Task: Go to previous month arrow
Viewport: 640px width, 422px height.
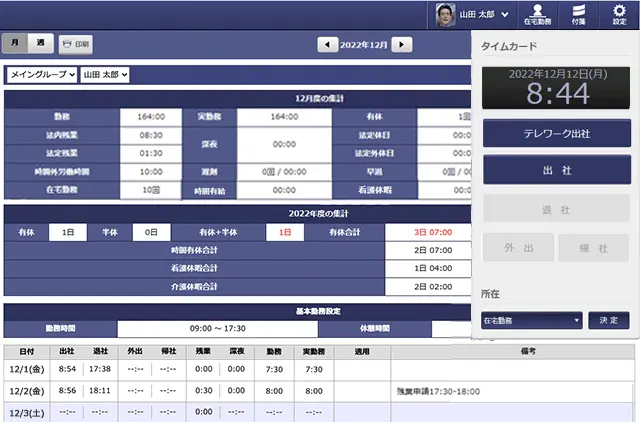Action: click(327, 45)
